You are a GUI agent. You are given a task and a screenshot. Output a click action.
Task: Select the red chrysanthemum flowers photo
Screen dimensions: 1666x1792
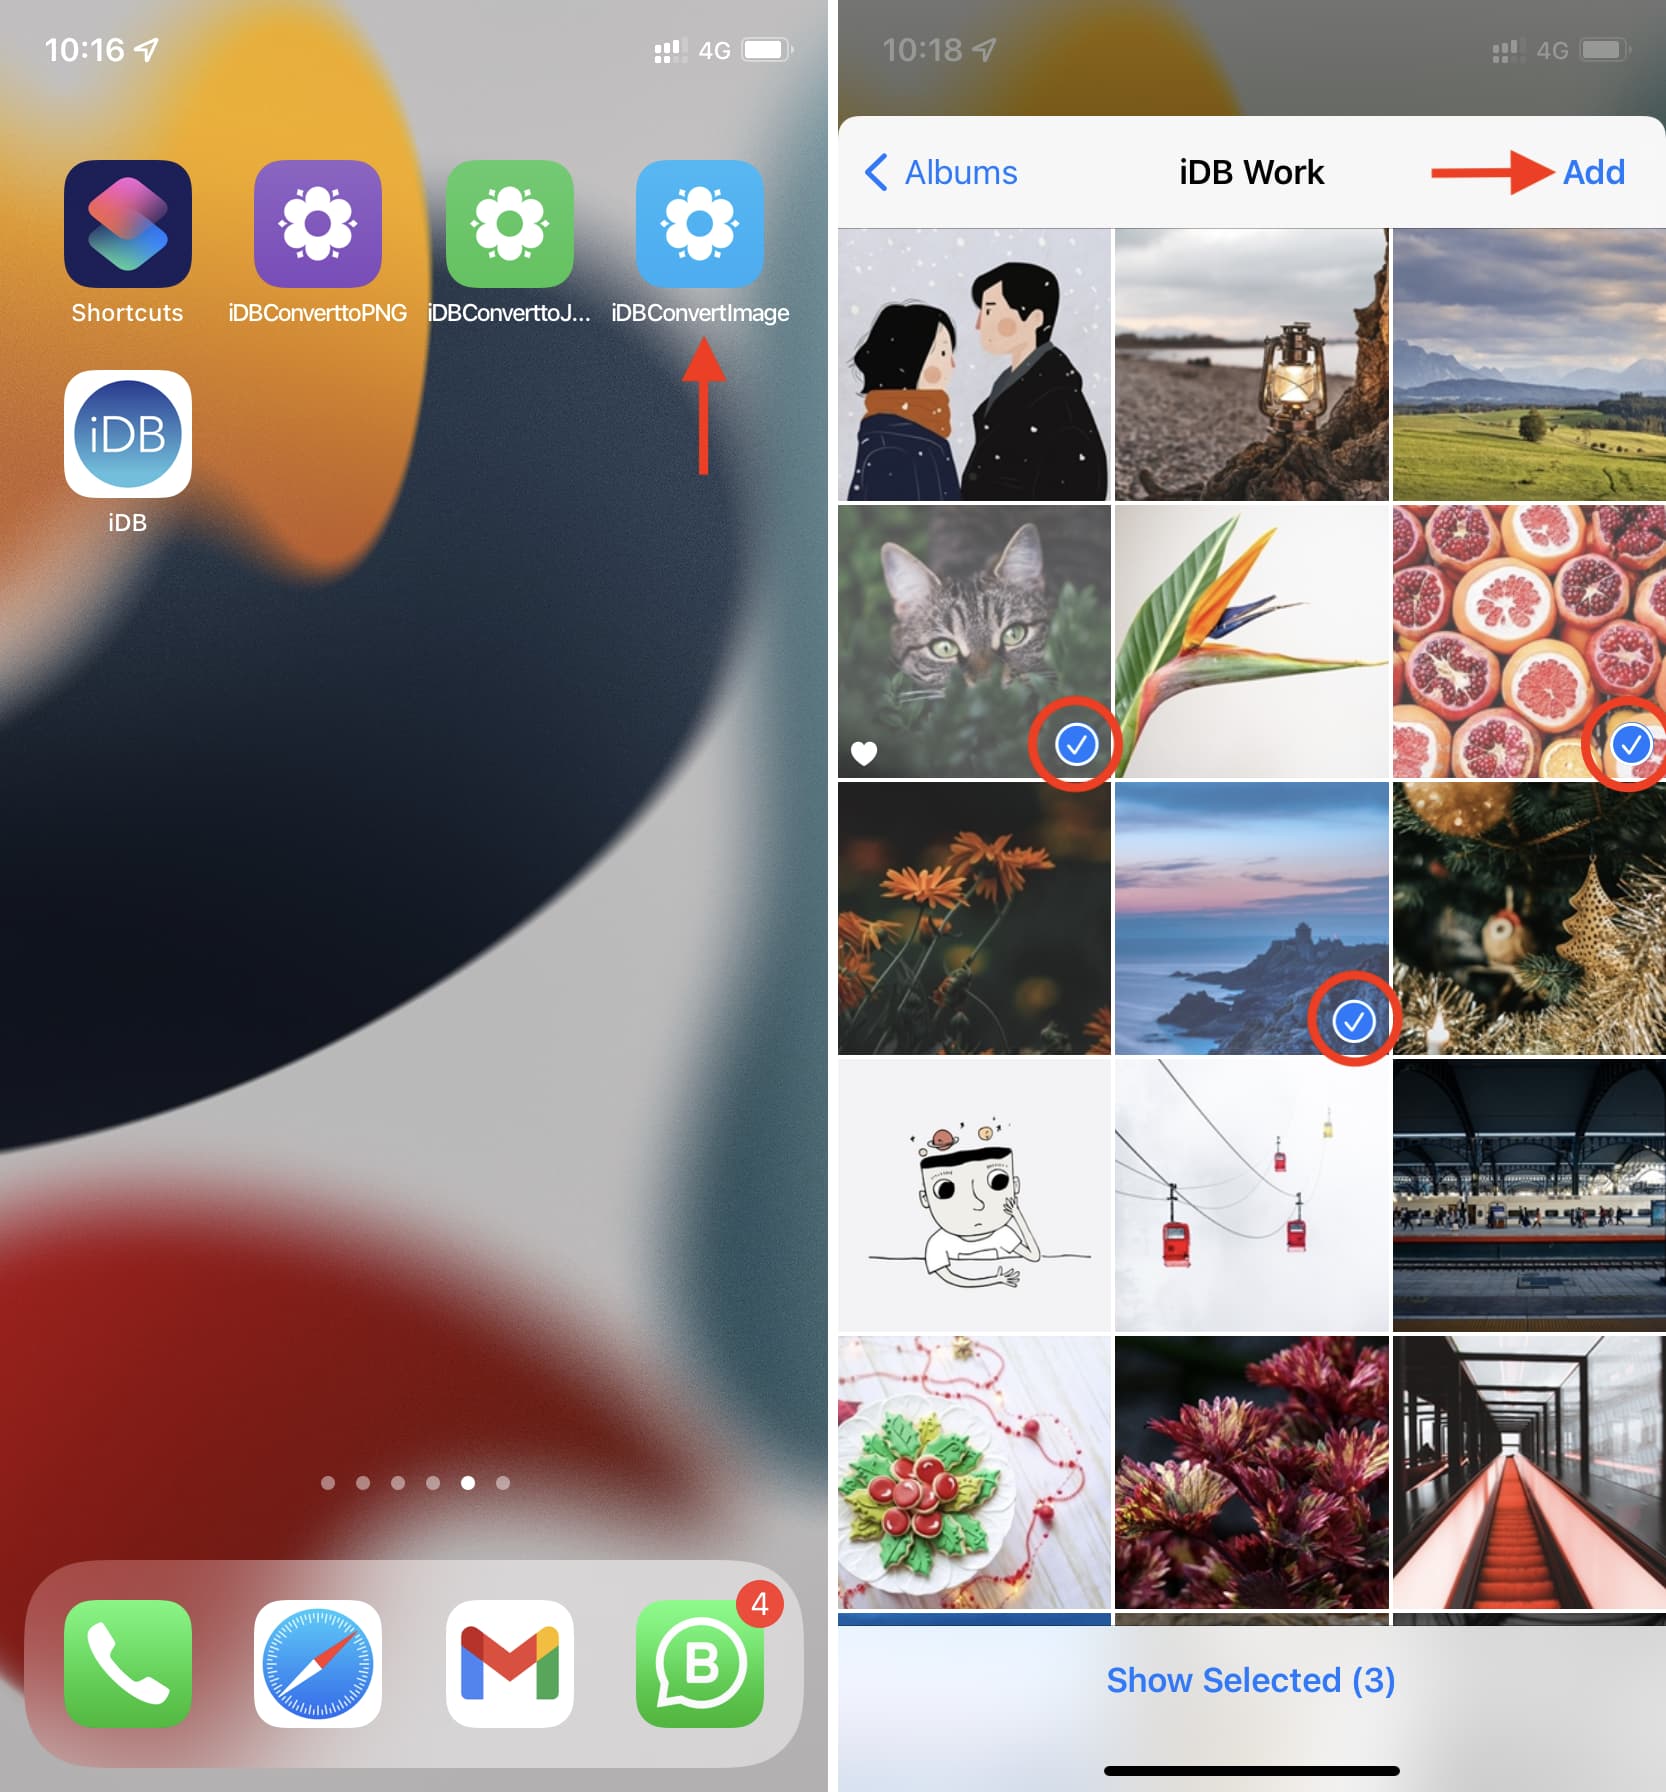1251,1472
